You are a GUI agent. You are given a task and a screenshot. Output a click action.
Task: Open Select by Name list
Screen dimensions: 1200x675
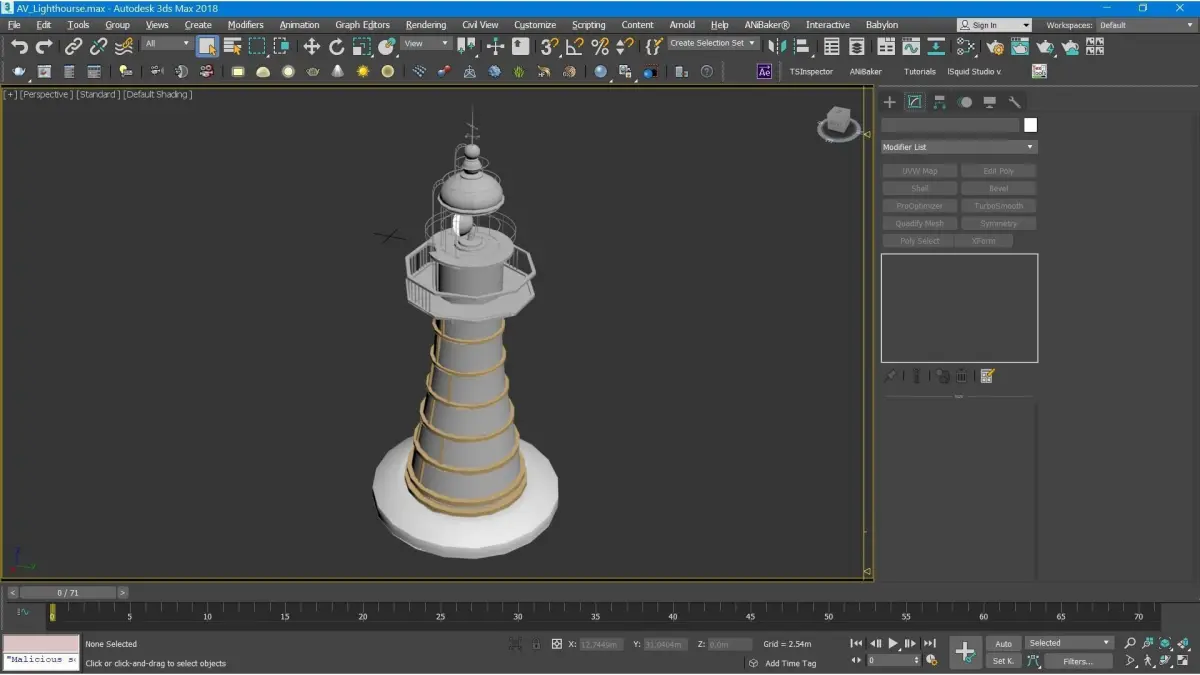232,46
